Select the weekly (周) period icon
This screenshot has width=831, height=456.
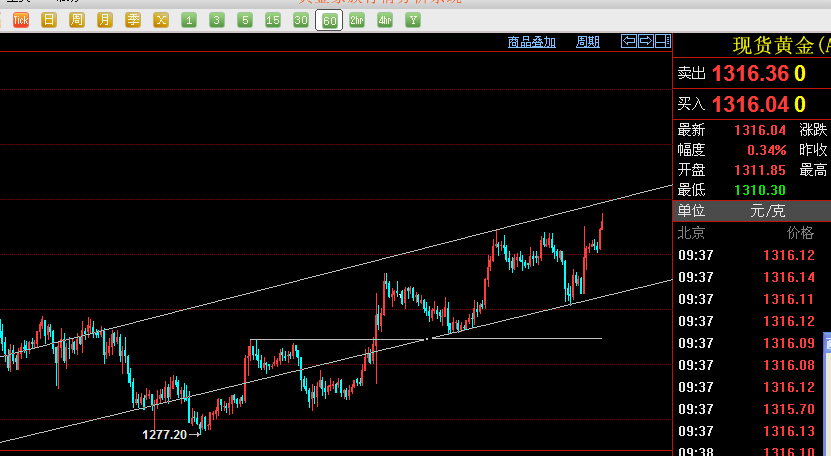77,20
